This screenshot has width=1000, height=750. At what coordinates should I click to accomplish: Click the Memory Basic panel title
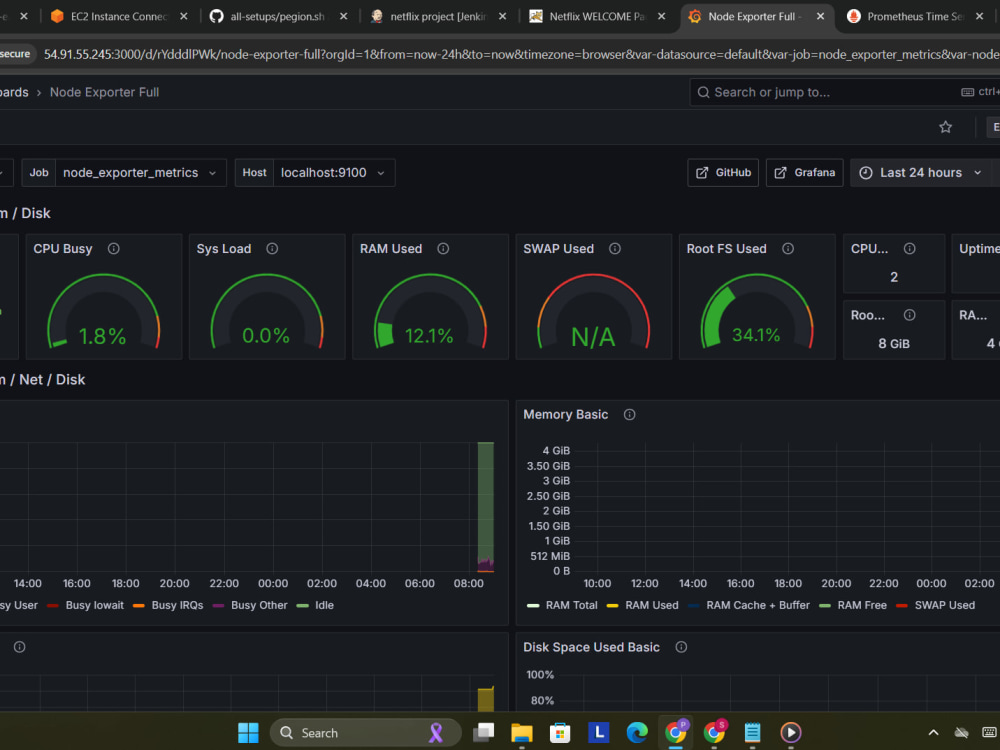click(x=566, y=415)
